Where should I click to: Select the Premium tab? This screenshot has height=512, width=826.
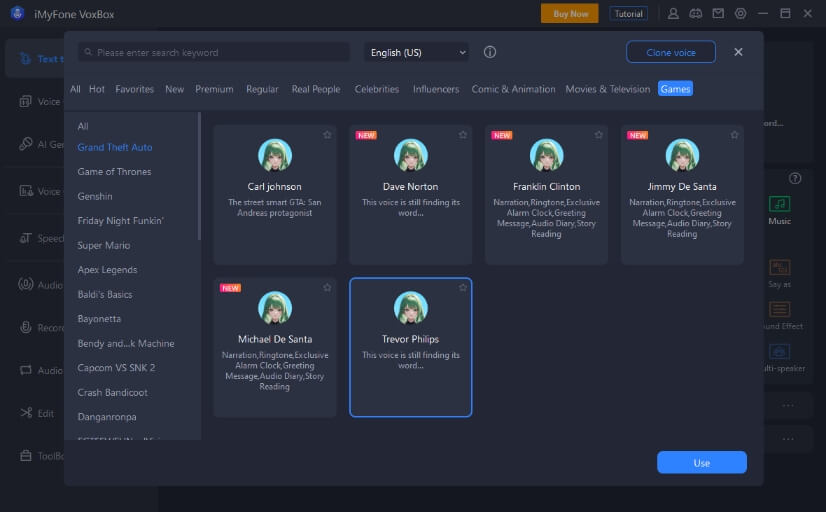pyautogui.click(x=214, y=89)
